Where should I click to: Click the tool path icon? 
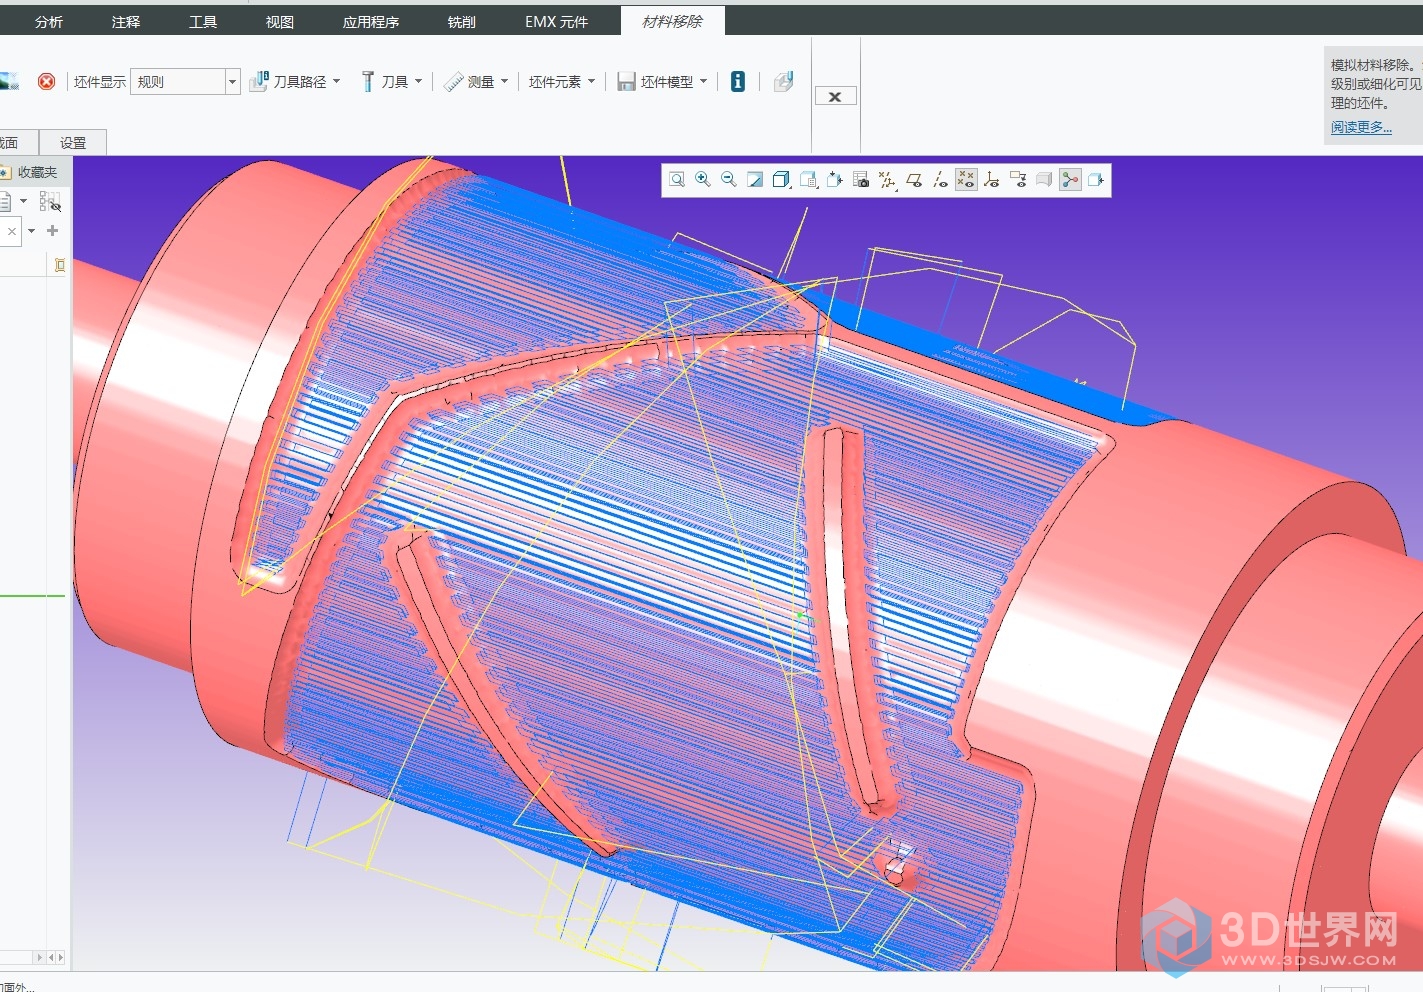pos(258,81)
